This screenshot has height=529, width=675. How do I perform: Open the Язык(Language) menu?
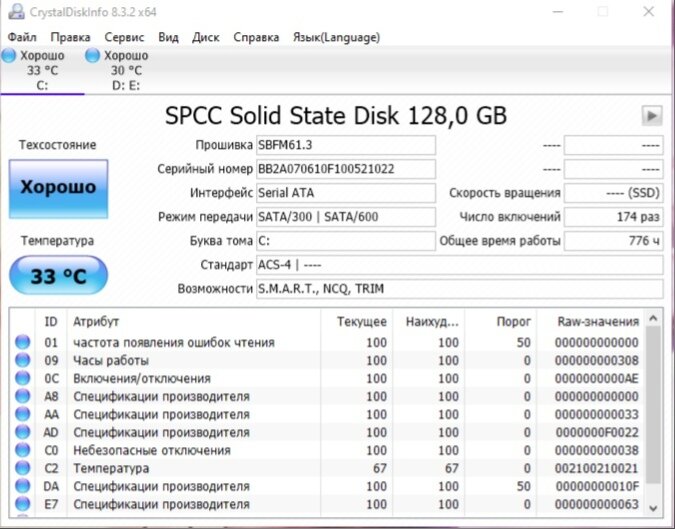tap(336, 37)
